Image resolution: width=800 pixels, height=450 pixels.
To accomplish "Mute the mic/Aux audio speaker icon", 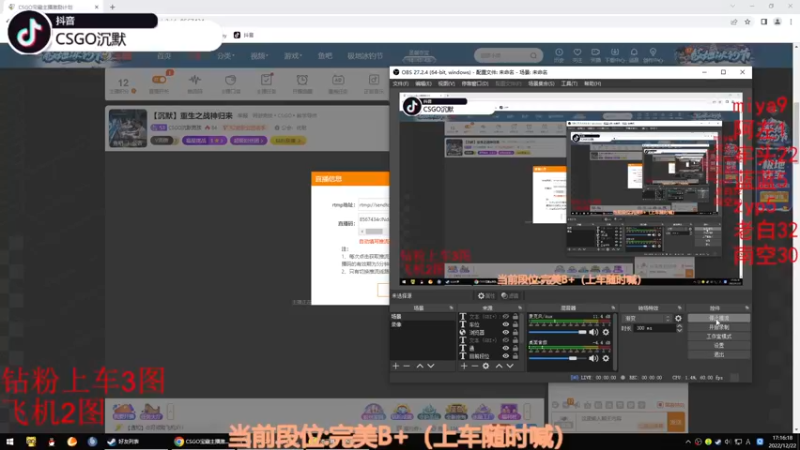I will point(593,332).
